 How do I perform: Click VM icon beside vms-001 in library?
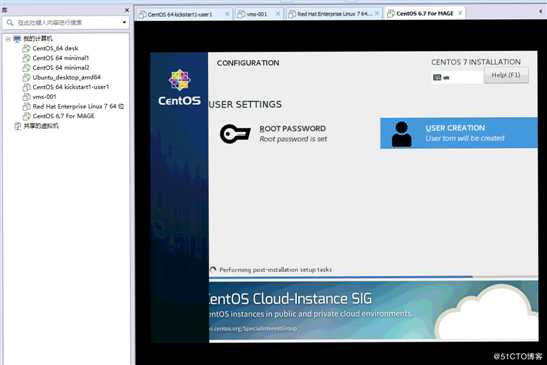click(x=26, y=97)
